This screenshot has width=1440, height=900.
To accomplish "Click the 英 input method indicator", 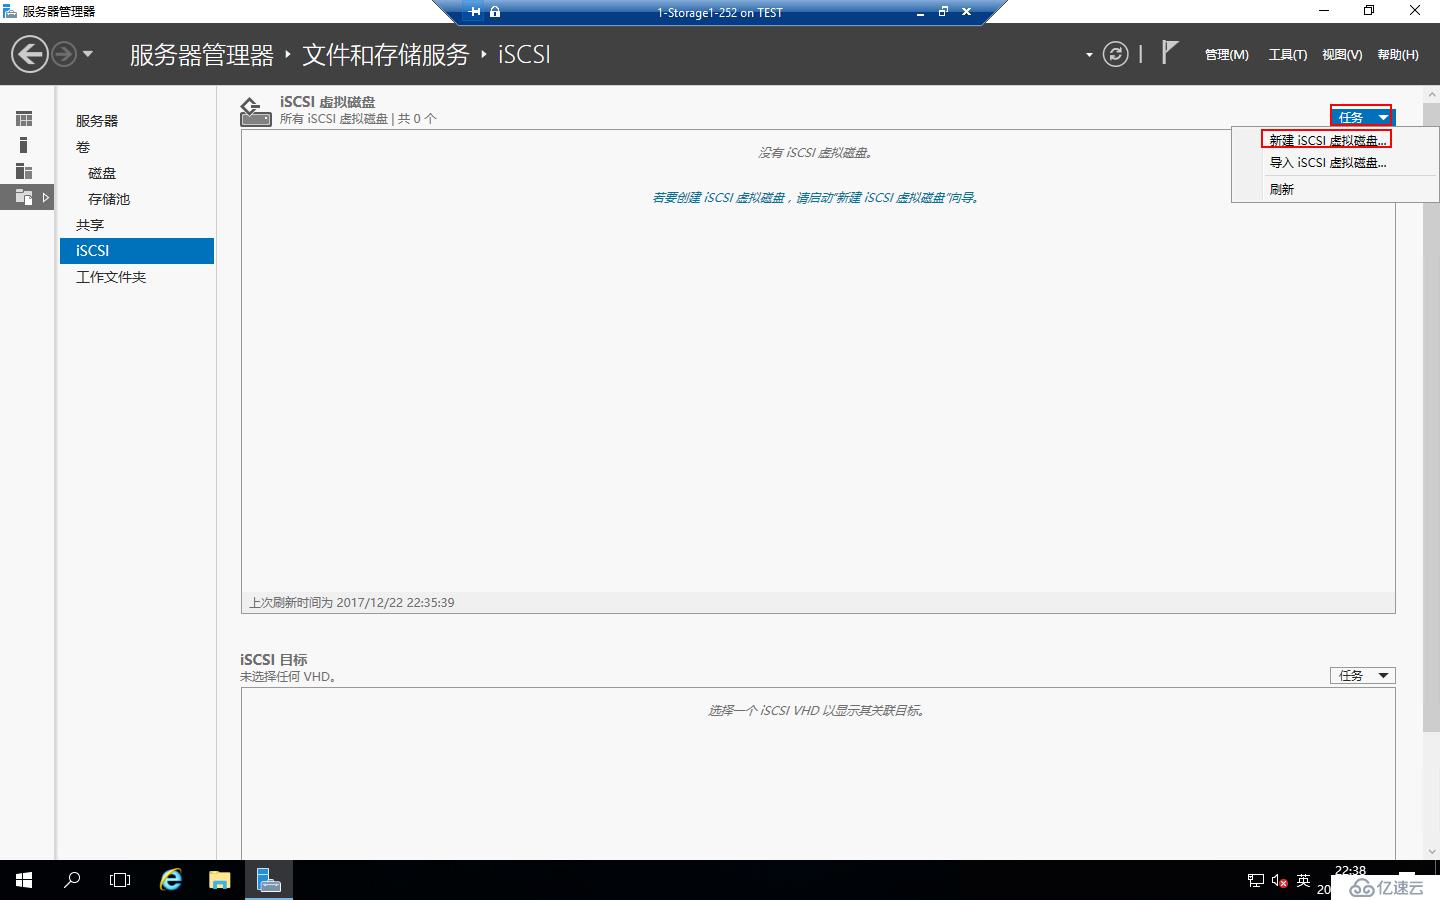I will coord(1303,881).
